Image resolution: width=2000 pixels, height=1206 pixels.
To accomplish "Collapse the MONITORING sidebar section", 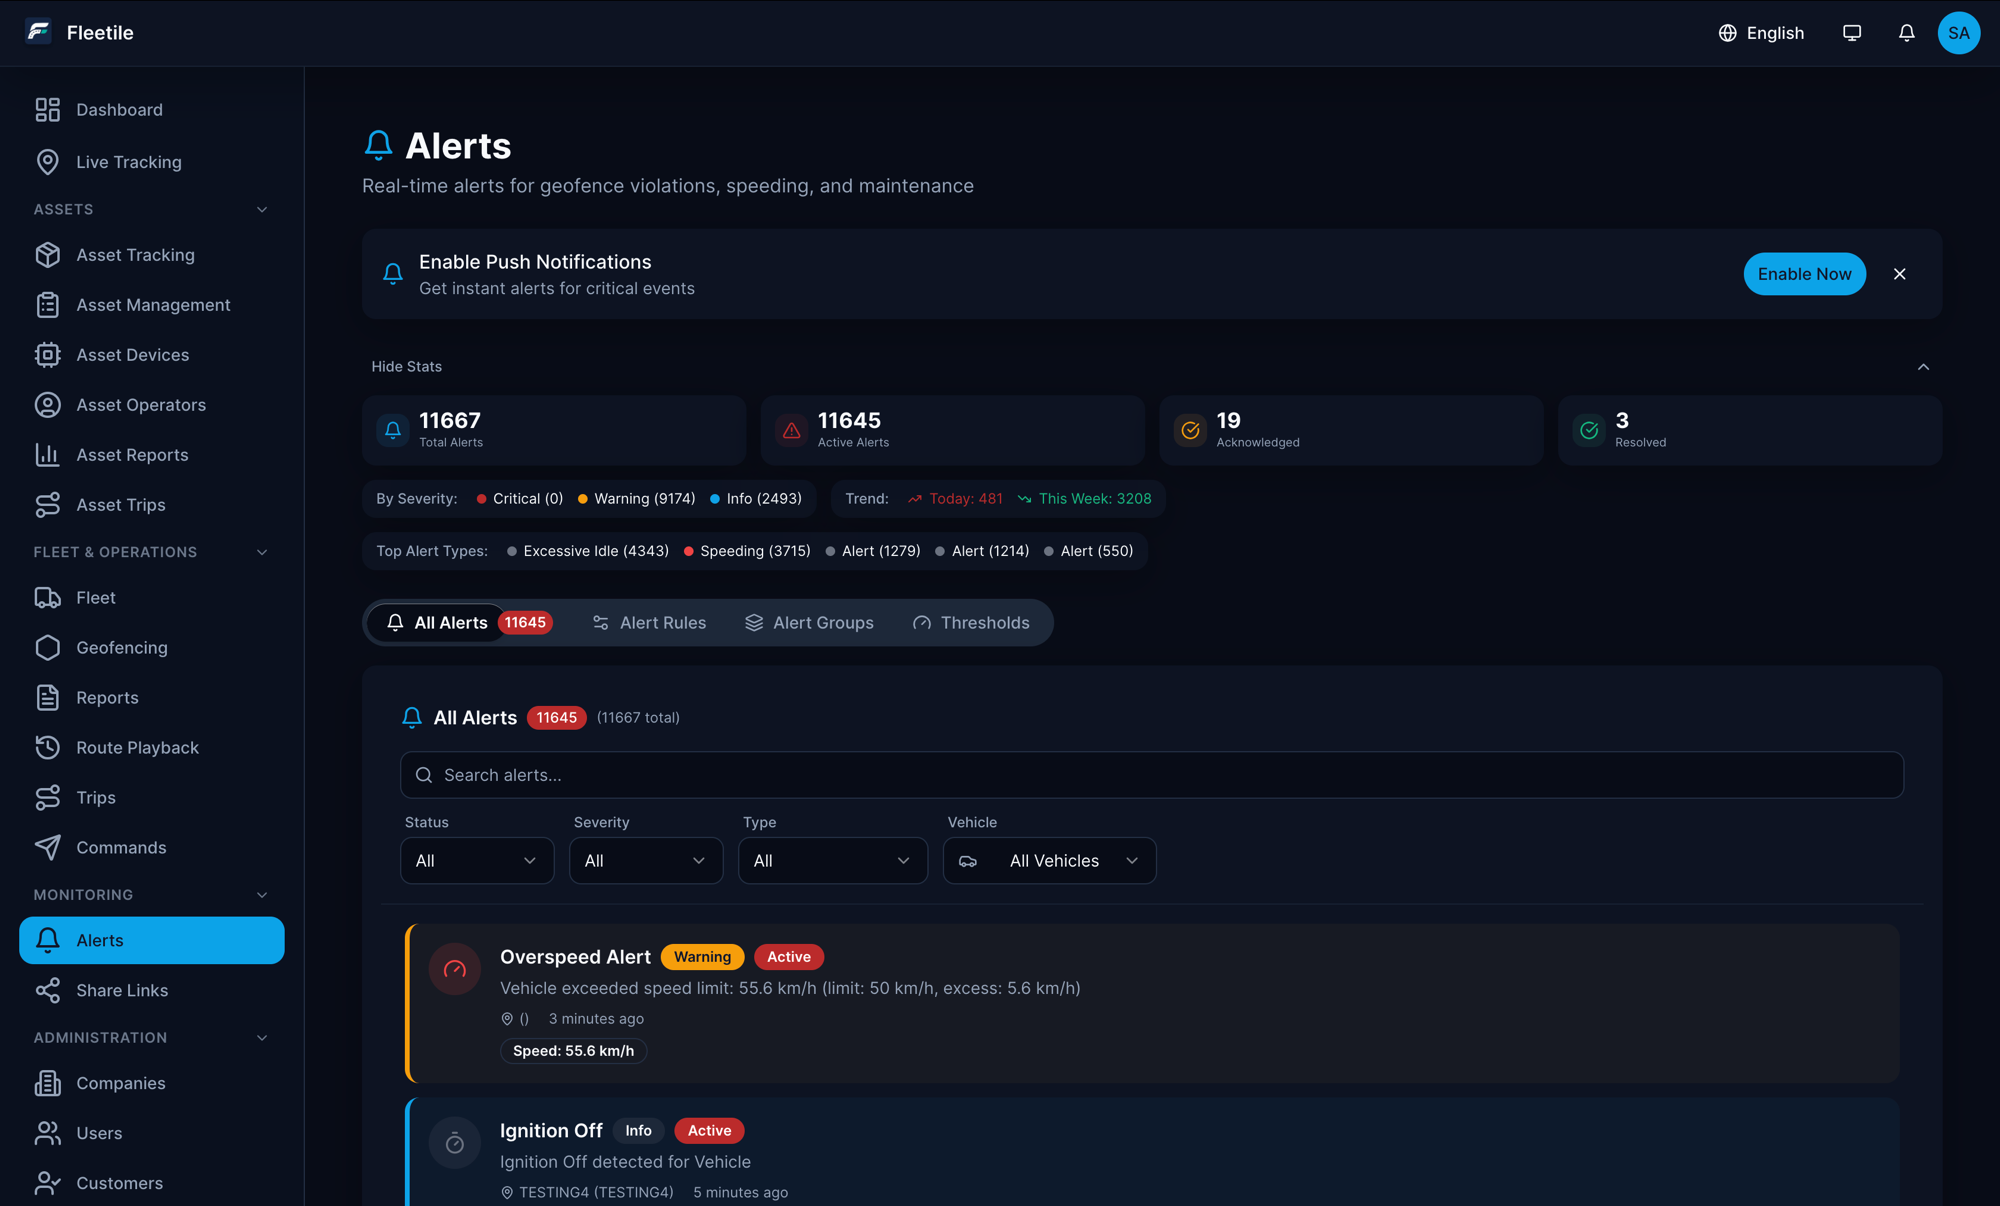I will pyautogui.click(x=262, y=896).
